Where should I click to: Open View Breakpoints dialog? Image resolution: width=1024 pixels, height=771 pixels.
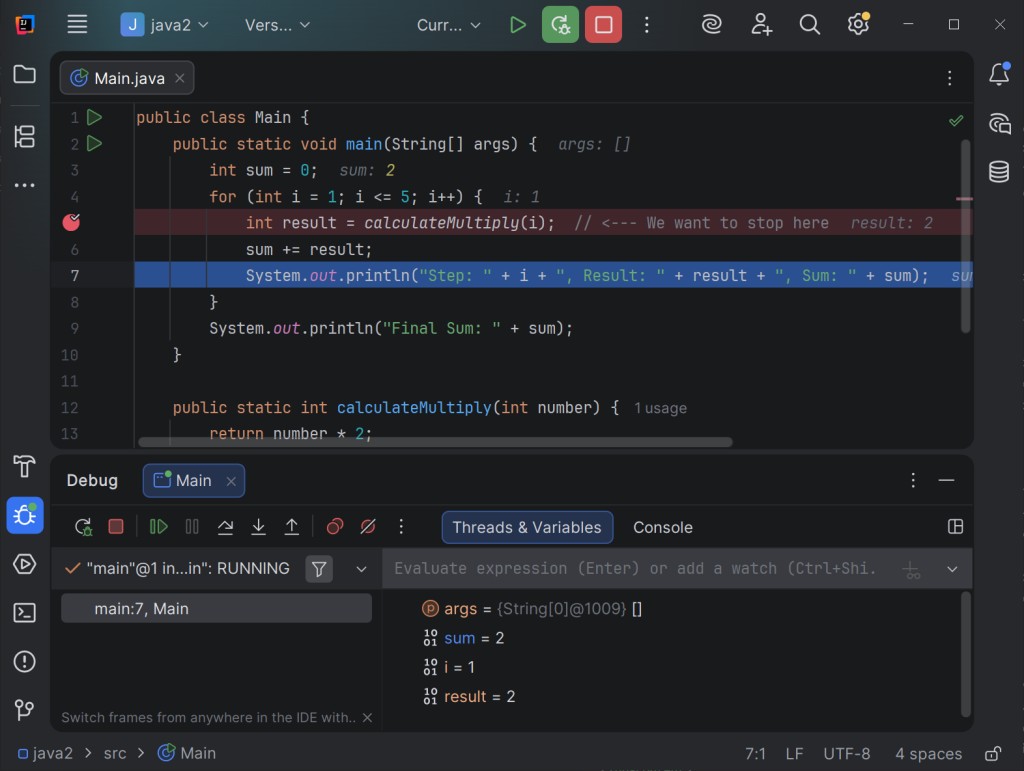(335, 527)
